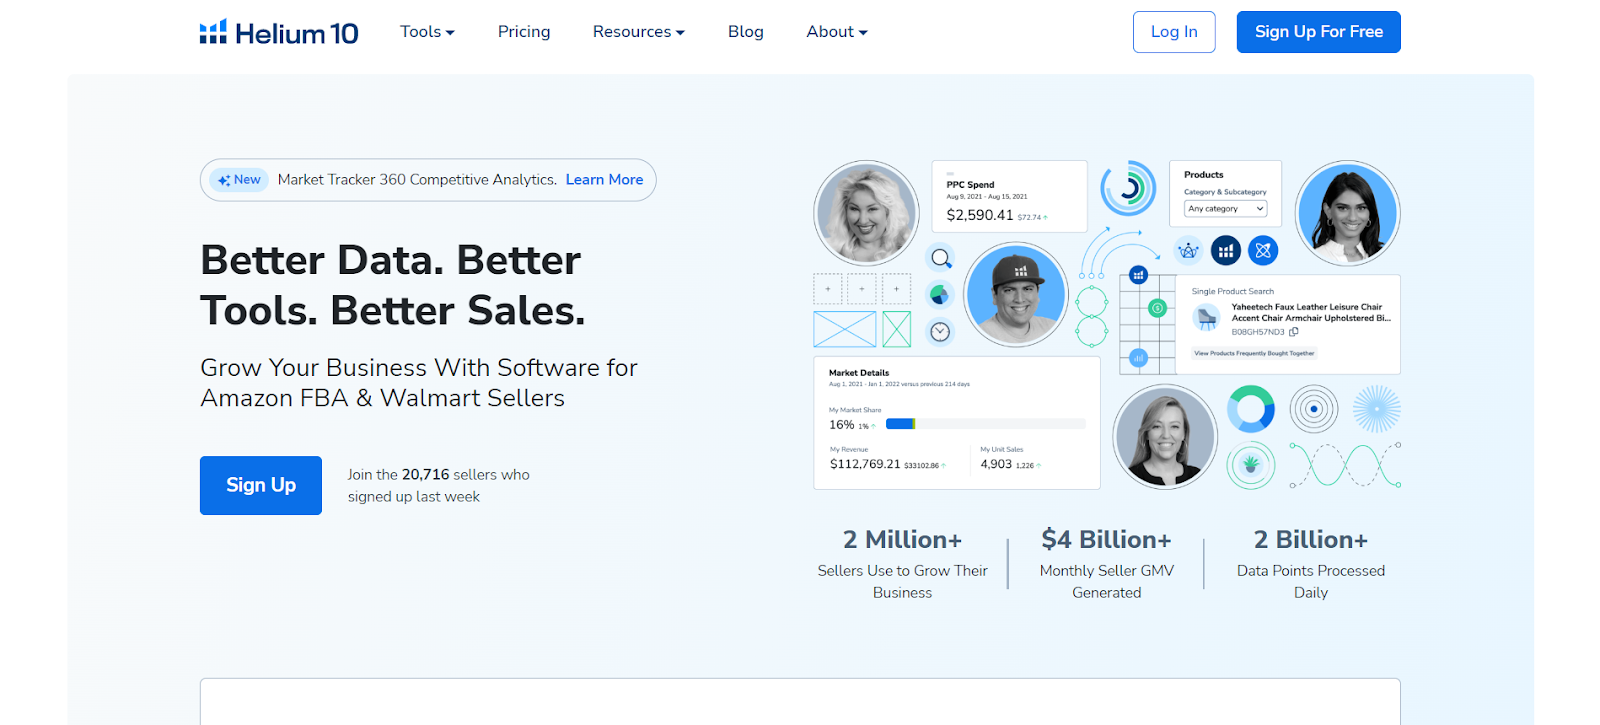Click the copy icon beside B08GH57ND3

(x=1294, y=332)
